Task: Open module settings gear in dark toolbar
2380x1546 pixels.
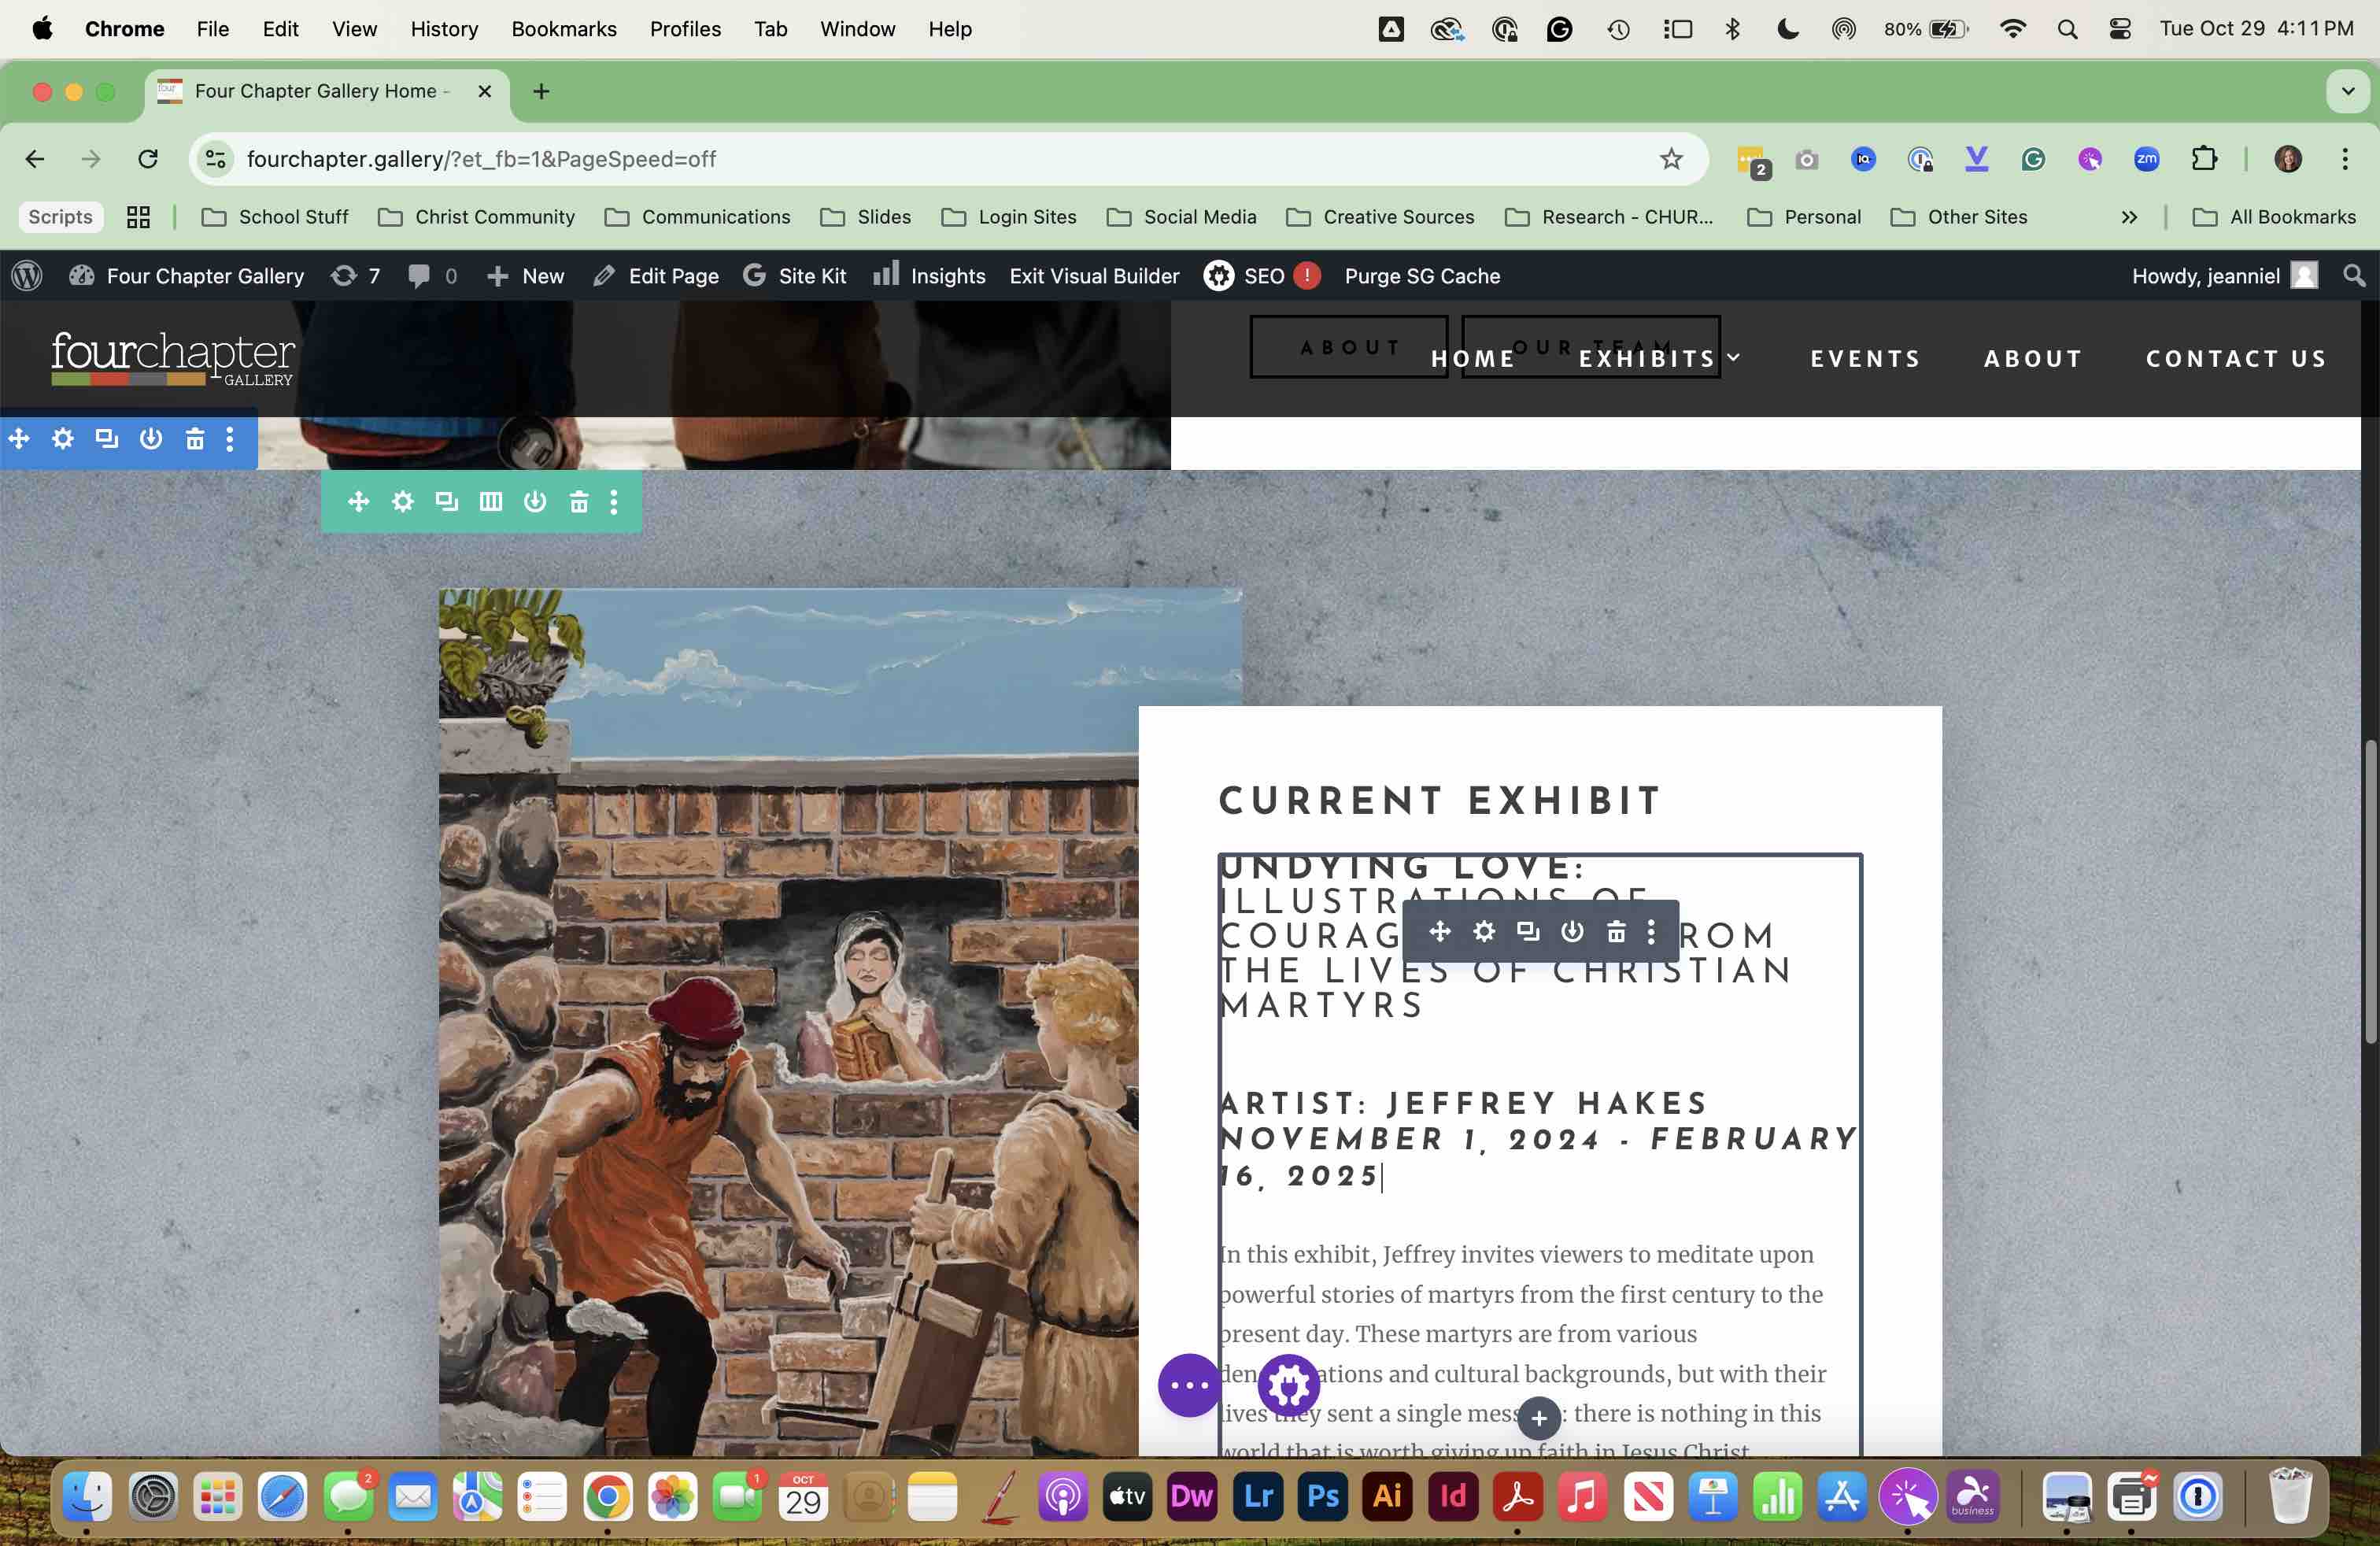Action: pyautogui.click(x=1484, y=931)
